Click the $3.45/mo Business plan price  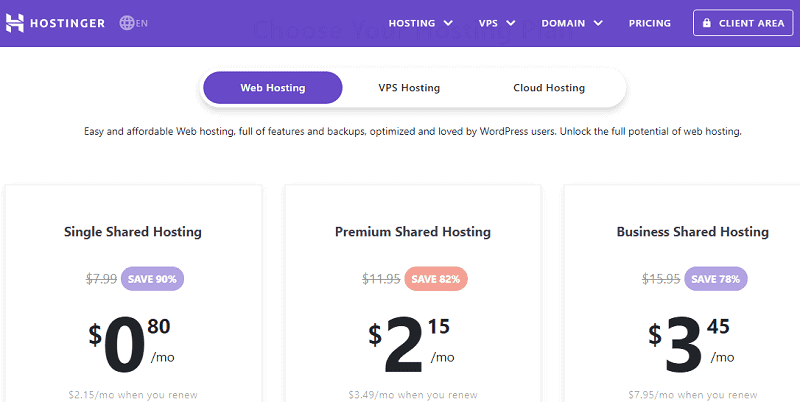click(x=692, y=345)
